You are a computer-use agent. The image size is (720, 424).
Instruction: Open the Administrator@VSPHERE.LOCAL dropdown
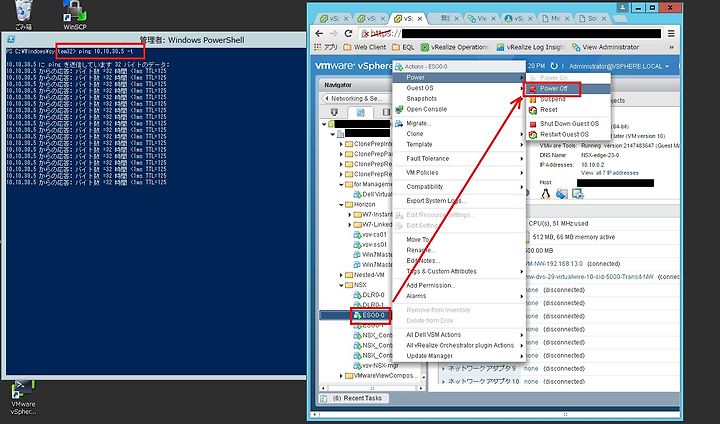pos(619,66)
